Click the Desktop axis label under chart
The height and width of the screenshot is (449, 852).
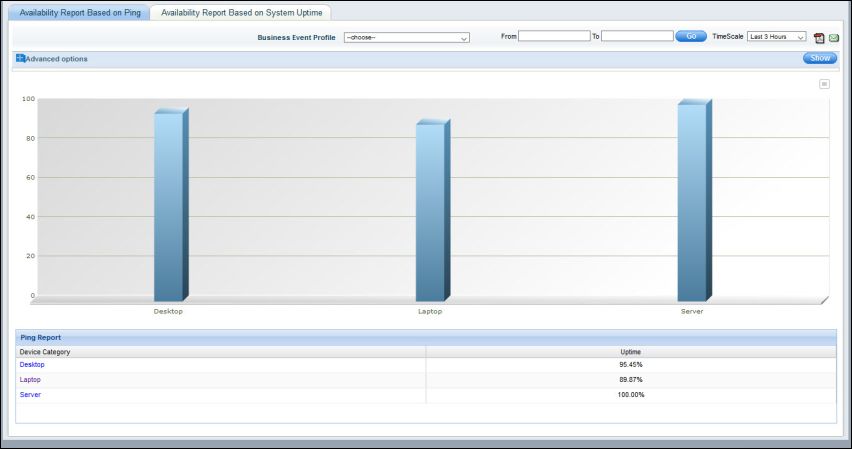coord(168,311)
